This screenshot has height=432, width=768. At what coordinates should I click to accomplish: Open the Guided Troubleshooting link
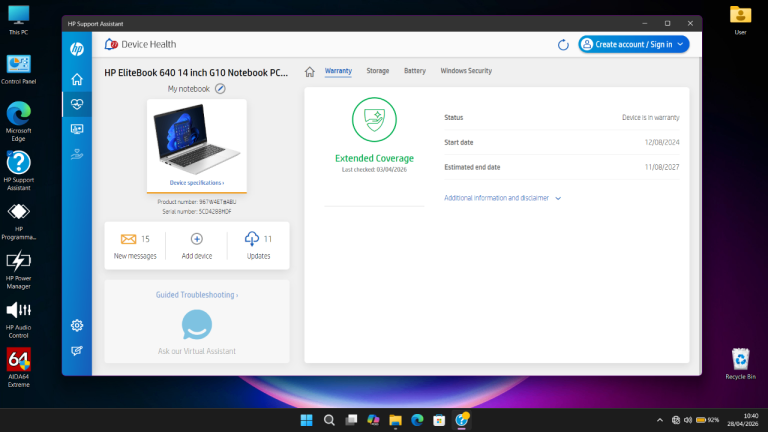point(197,295)
